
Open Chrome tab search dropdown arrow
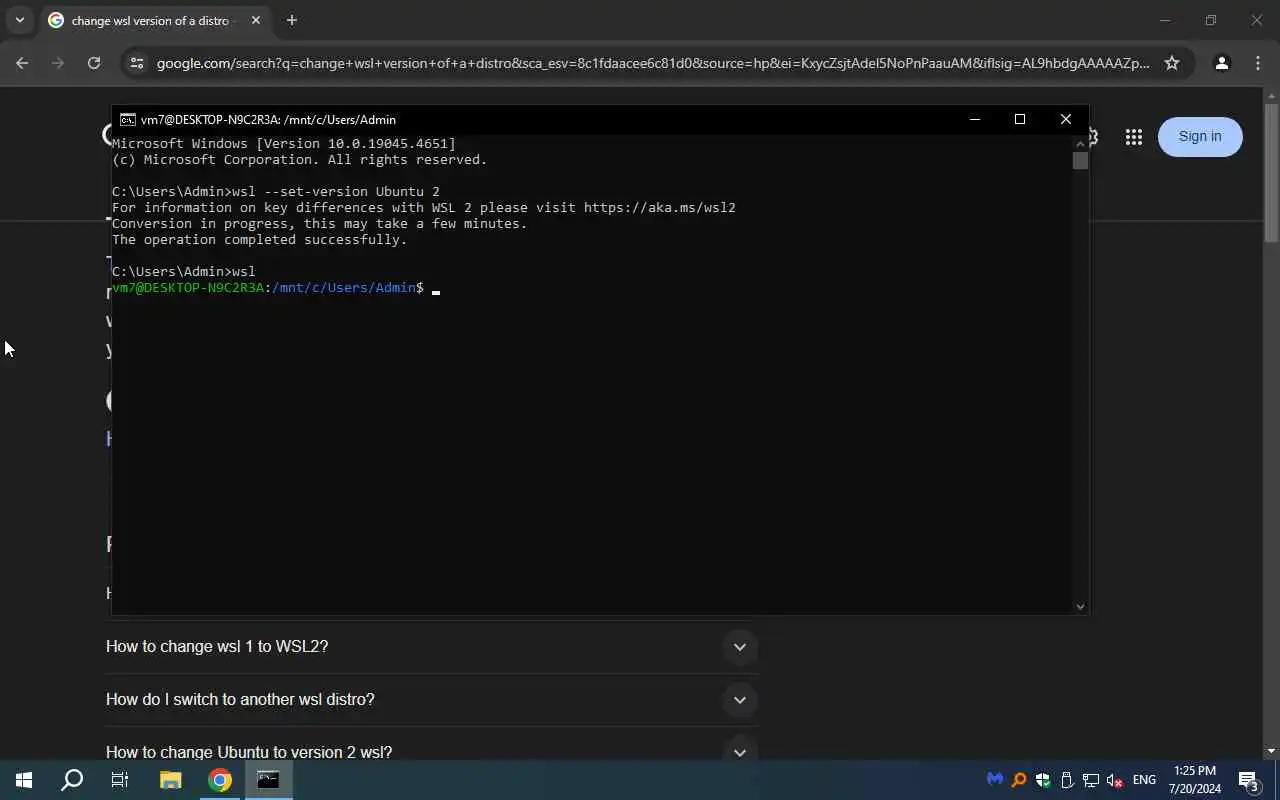click(19, 20)
